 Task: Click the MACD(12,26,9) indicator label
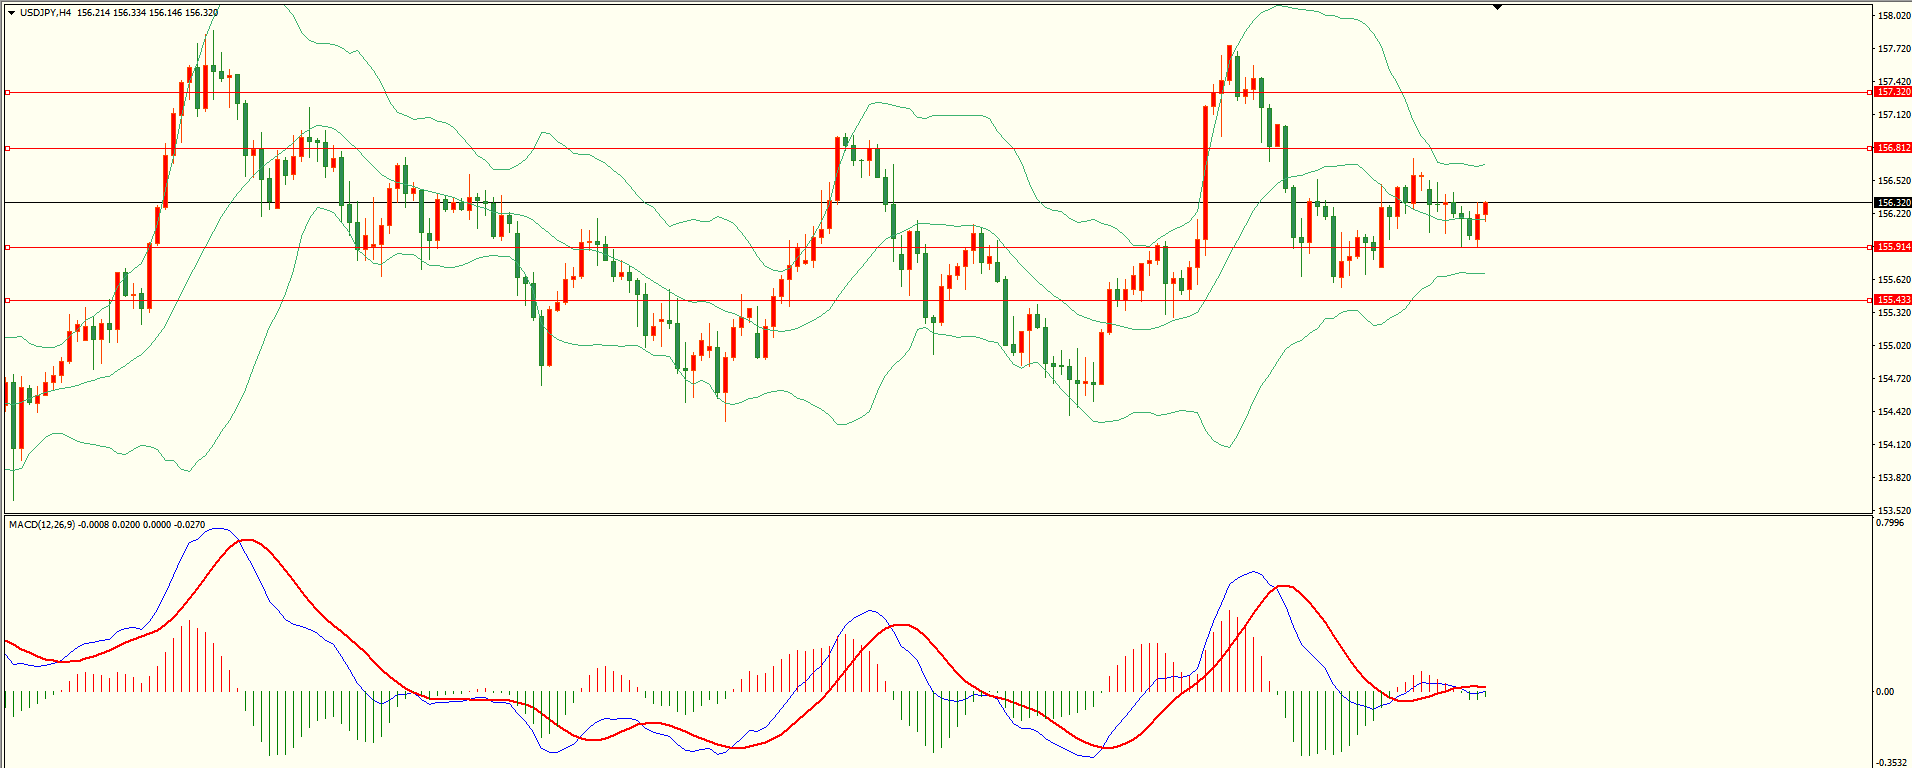pos(41,525)
